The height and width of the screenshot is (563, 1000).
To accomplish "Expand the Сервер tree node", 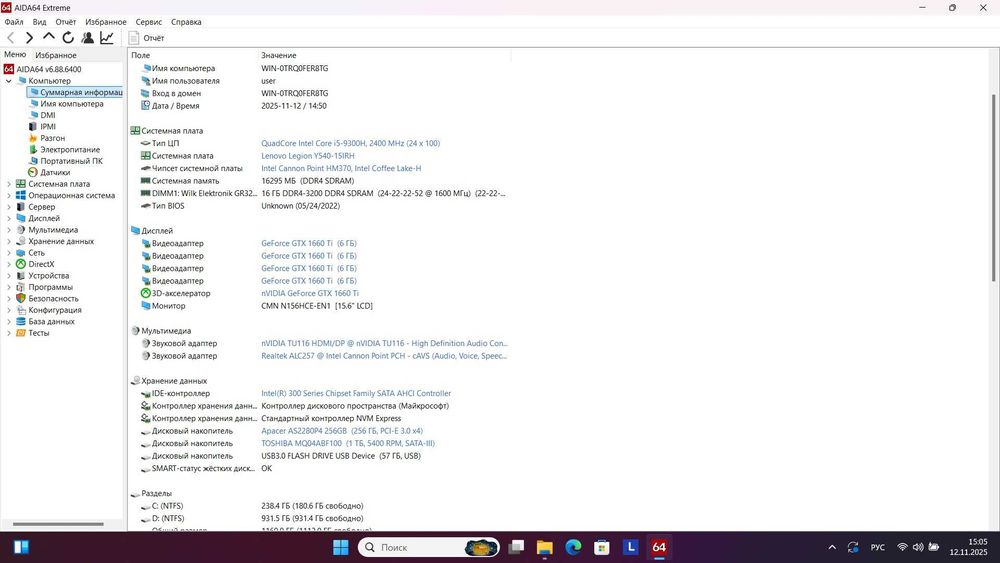I will pos(9,207).
